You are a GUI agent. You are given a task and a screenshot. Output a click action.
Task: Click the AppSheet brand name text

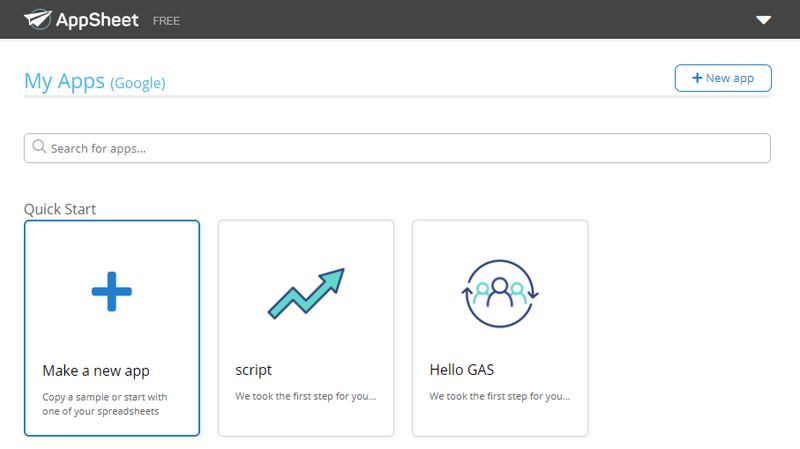tap(99, 19)
